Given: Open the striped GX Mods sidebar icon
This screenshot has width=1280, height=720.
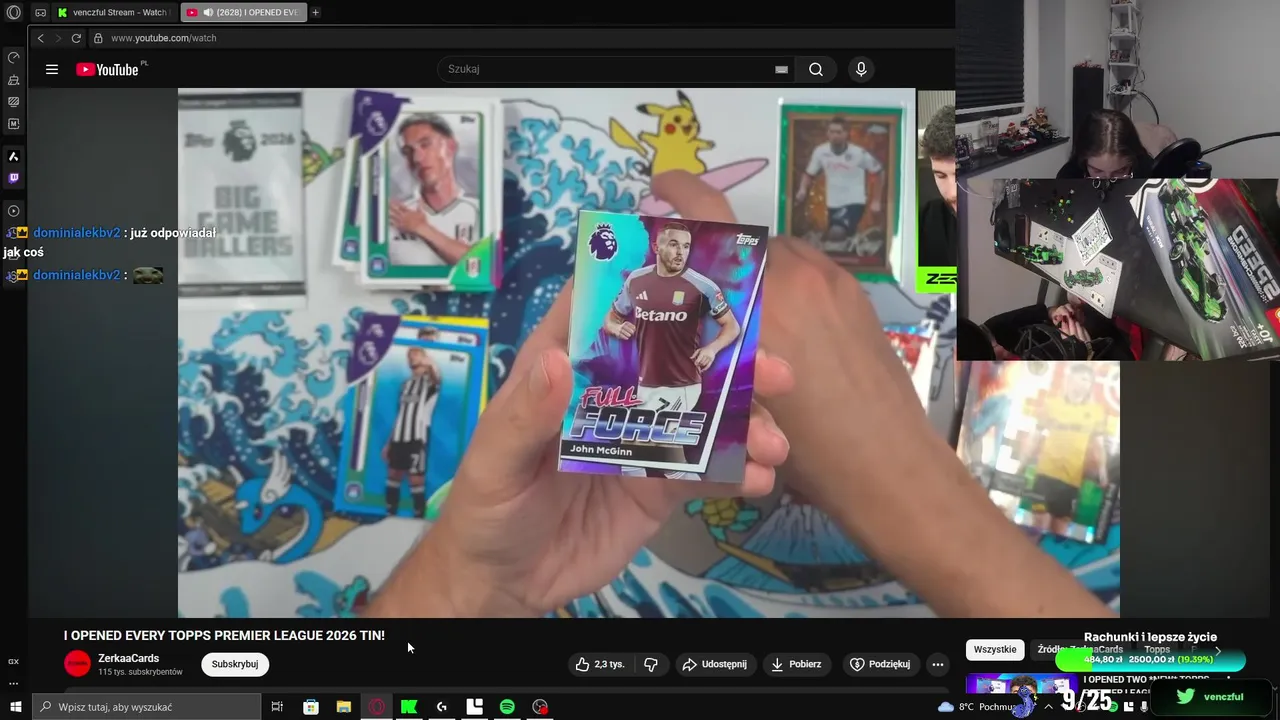Looking at the screenshot, I should click(x=13, y=102).
